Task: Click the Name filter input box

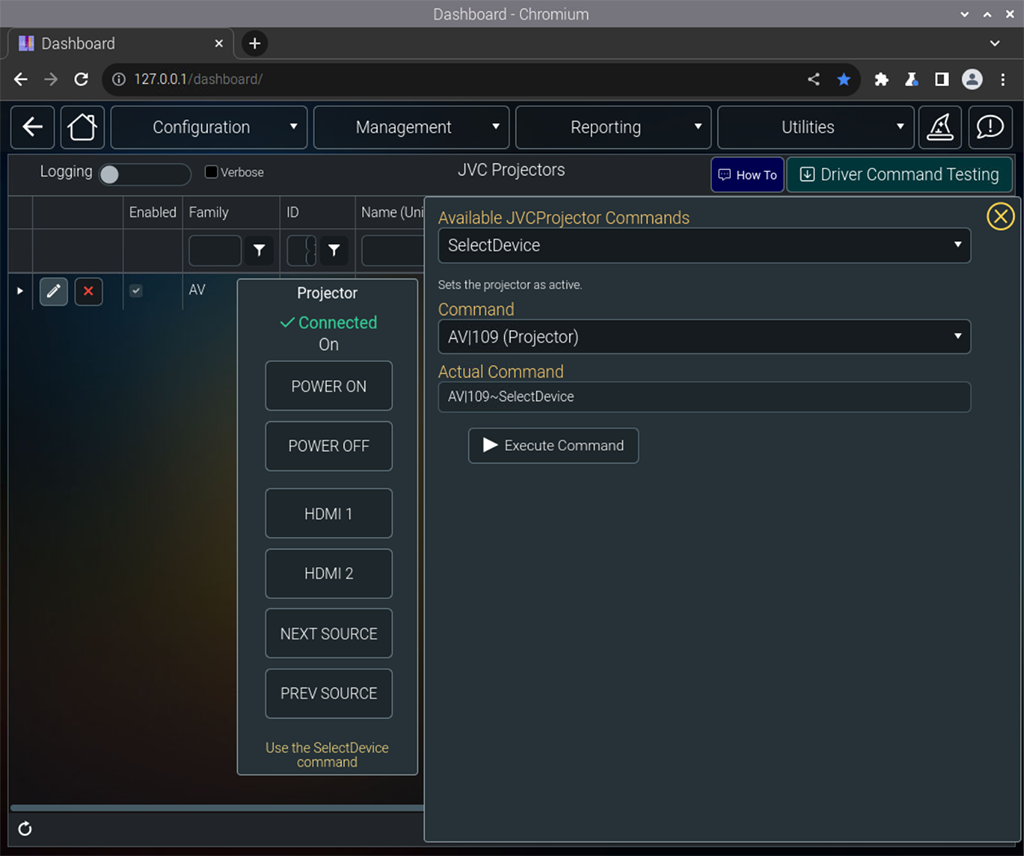Action: [392, 250]
